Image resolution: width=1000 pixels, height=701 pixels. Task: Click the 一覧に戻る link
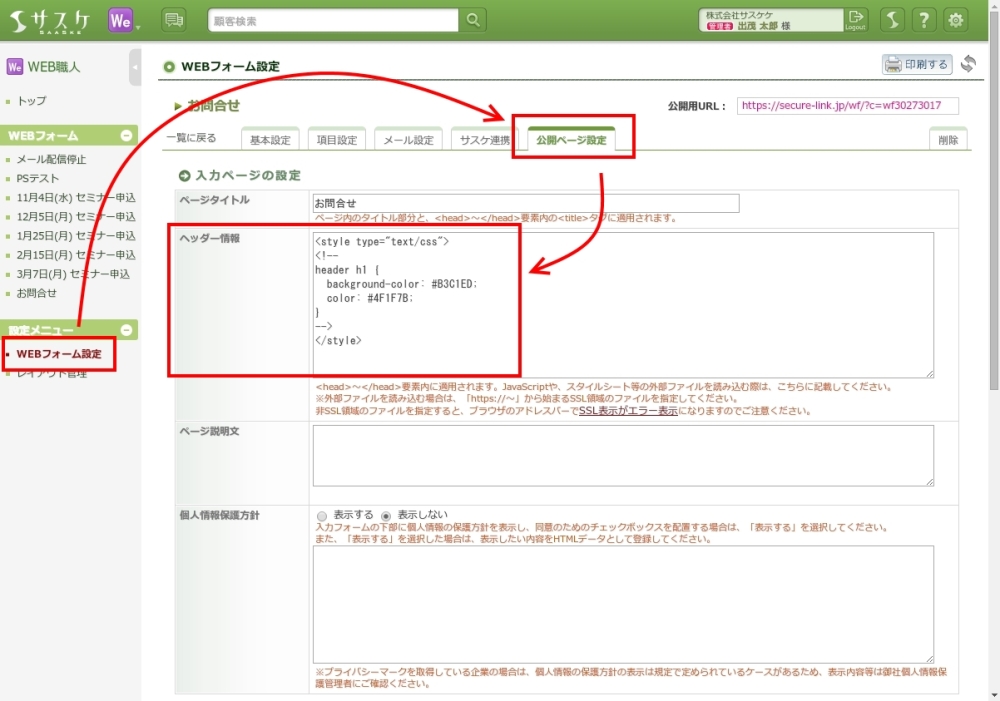(x=191, y=139)
